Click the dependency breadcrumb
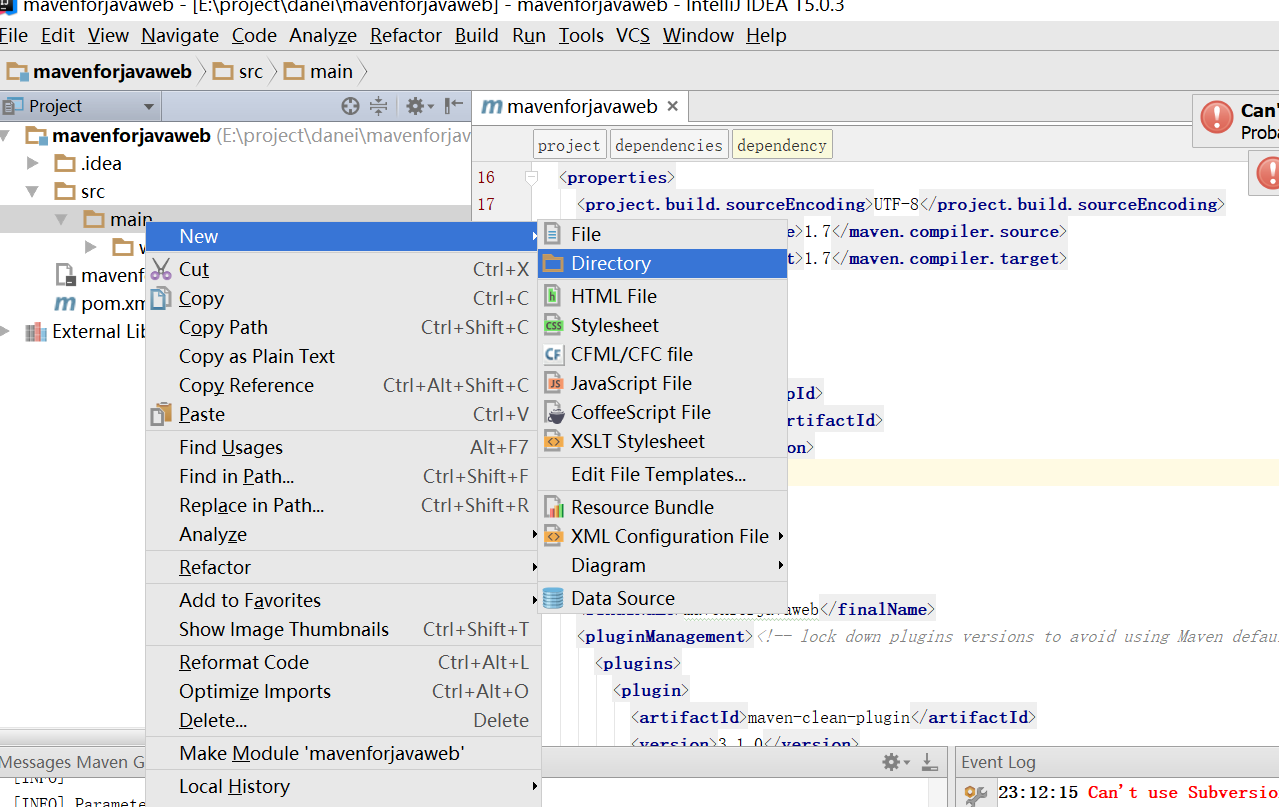Viewport: 1279px width, 807px height. pyautogui.click(x=782, y=145)
